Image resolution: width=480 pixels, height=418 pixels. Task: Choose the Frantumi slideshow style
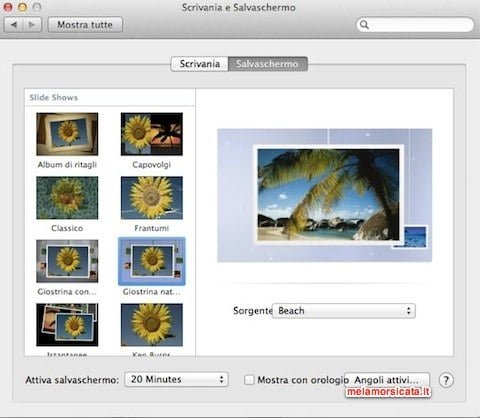(152, 198)
